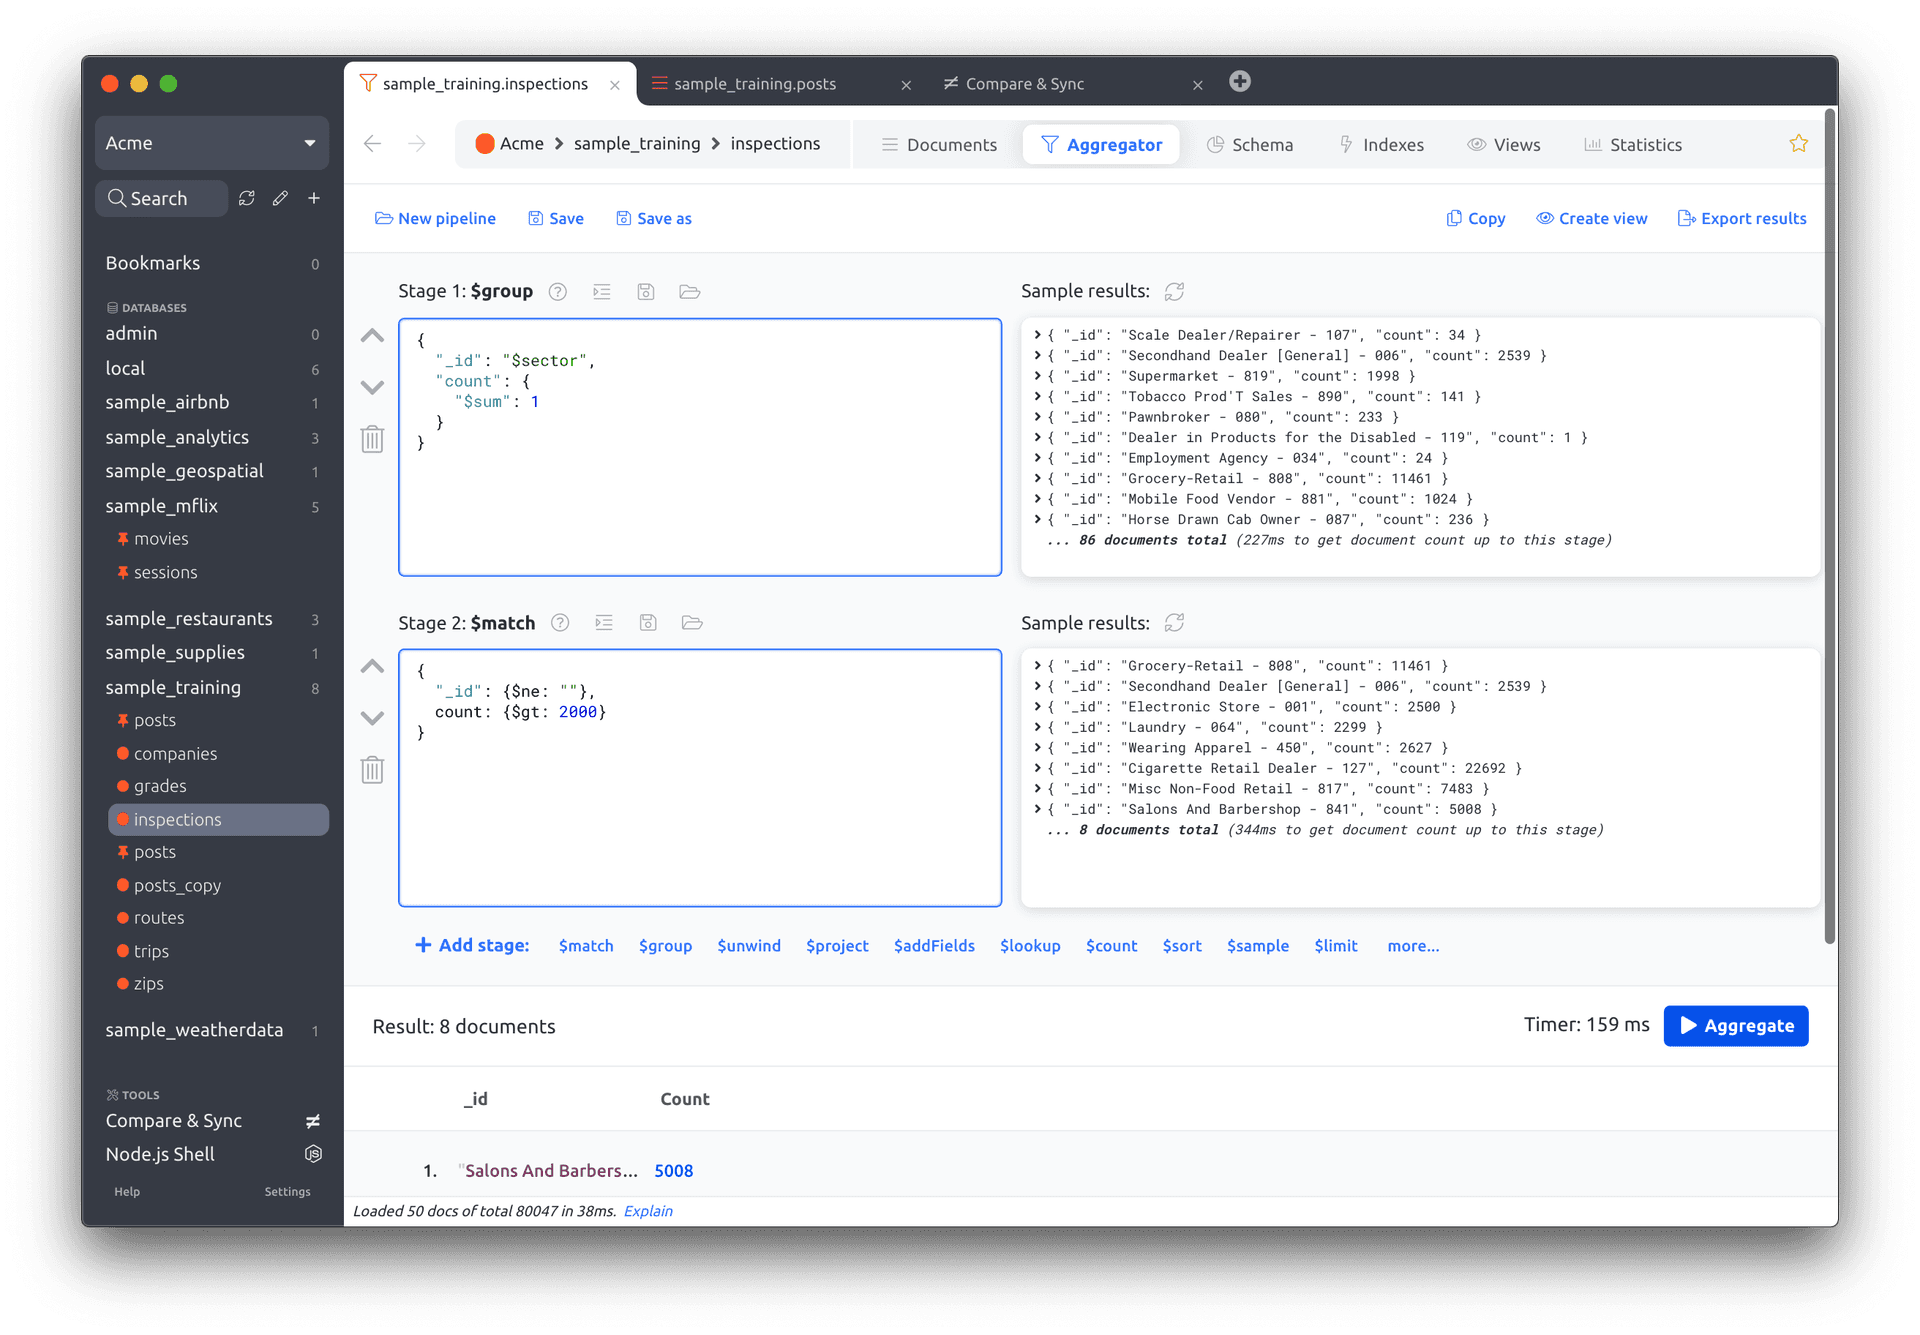The height and width of the screenshot is (1335, 1920).
Task: Collapse the sample_mflix database
Action: (x=162, y=506)
